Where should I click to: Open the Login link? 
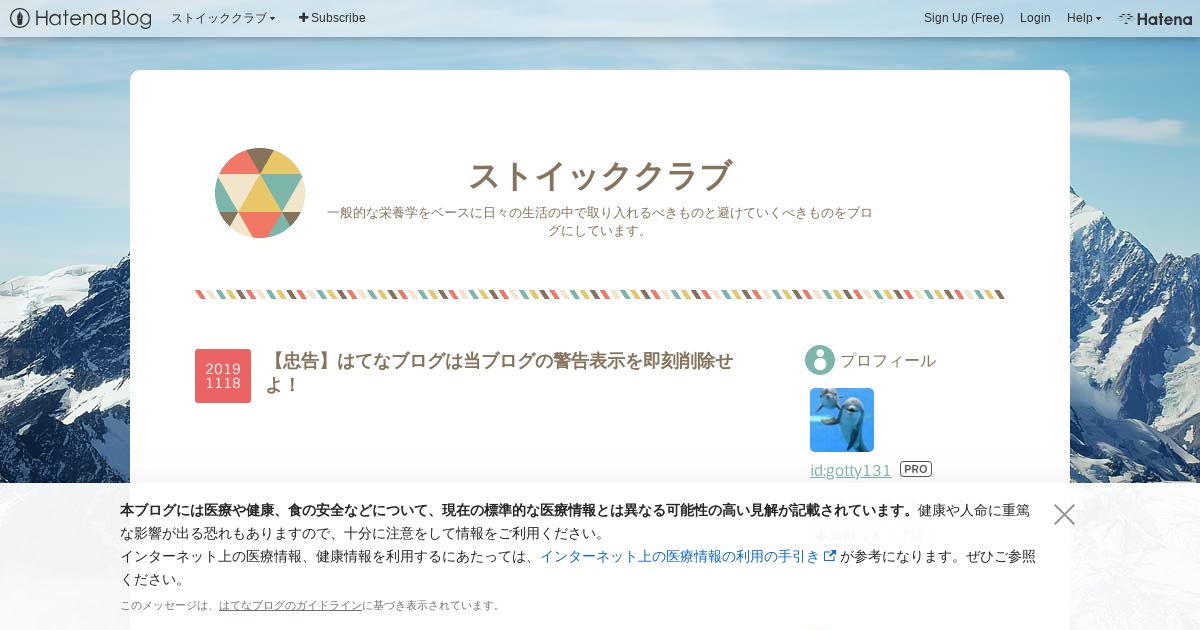(1035, 18)
